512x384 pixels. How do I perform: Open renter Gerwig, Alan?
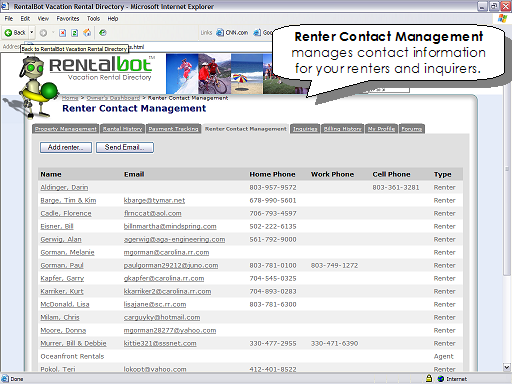coord(61,239)
